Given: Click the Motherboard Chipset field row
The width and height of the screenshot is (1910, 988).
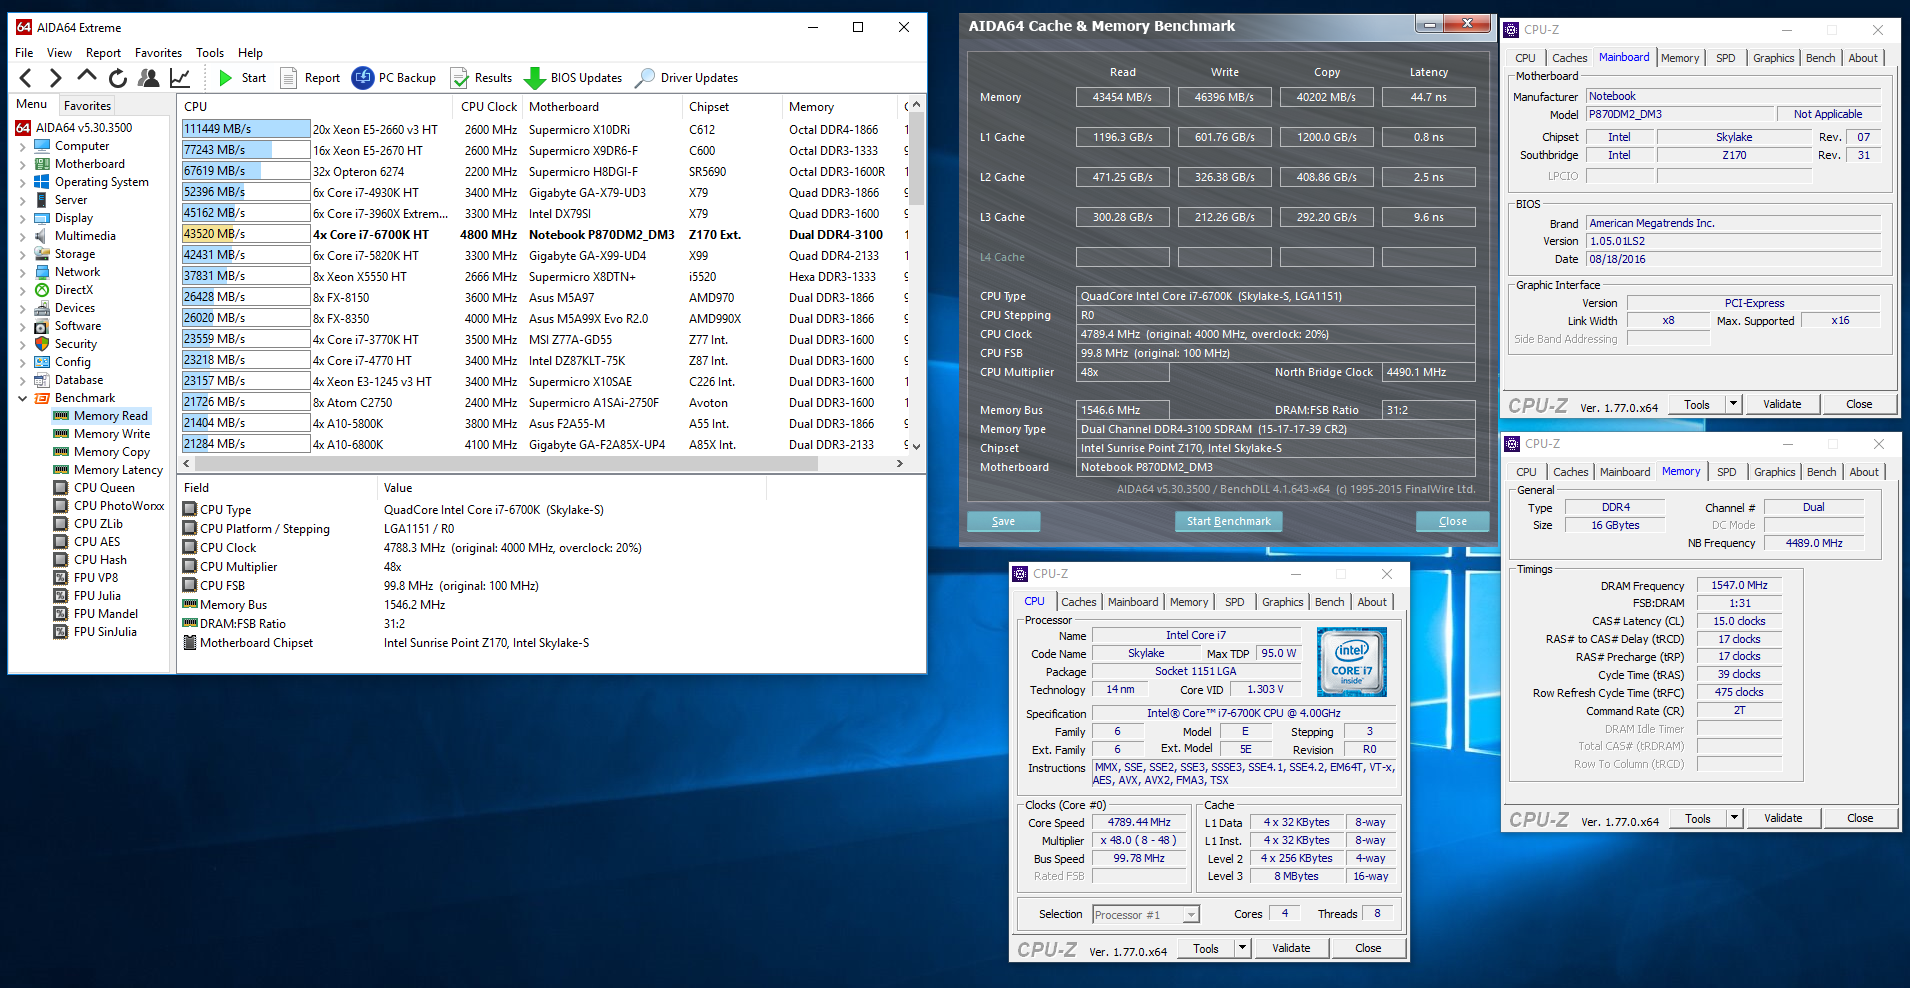Looking at the screenshot, I should 551,643.
